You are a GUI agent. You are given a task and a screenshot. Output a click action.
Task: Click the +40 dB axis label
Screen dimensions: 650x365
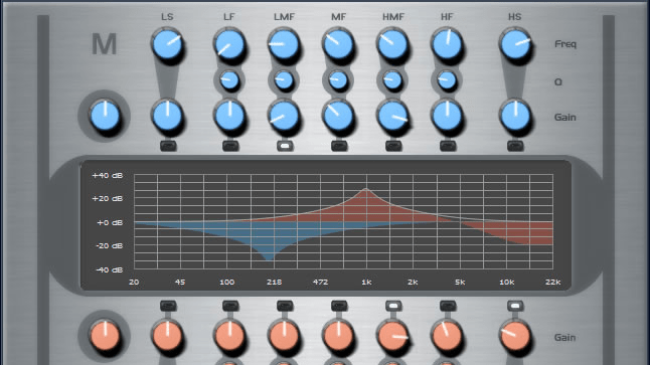click(107, 175)
